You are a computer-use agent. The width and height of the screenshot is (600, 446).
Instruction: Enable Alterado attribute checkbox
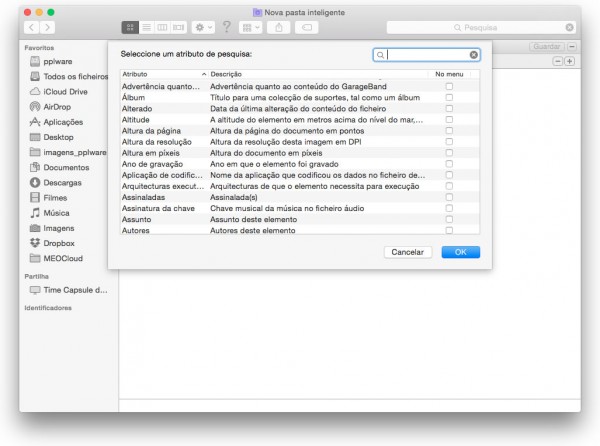tap(449, 109)
